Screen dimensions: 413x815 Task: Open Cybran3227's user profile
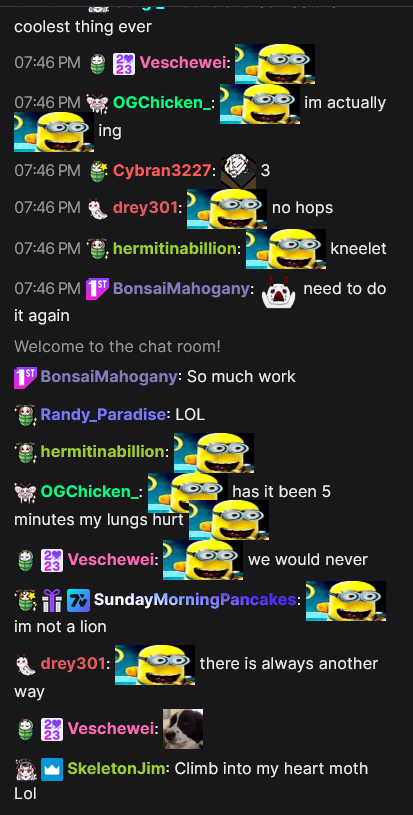coord(162,170)
